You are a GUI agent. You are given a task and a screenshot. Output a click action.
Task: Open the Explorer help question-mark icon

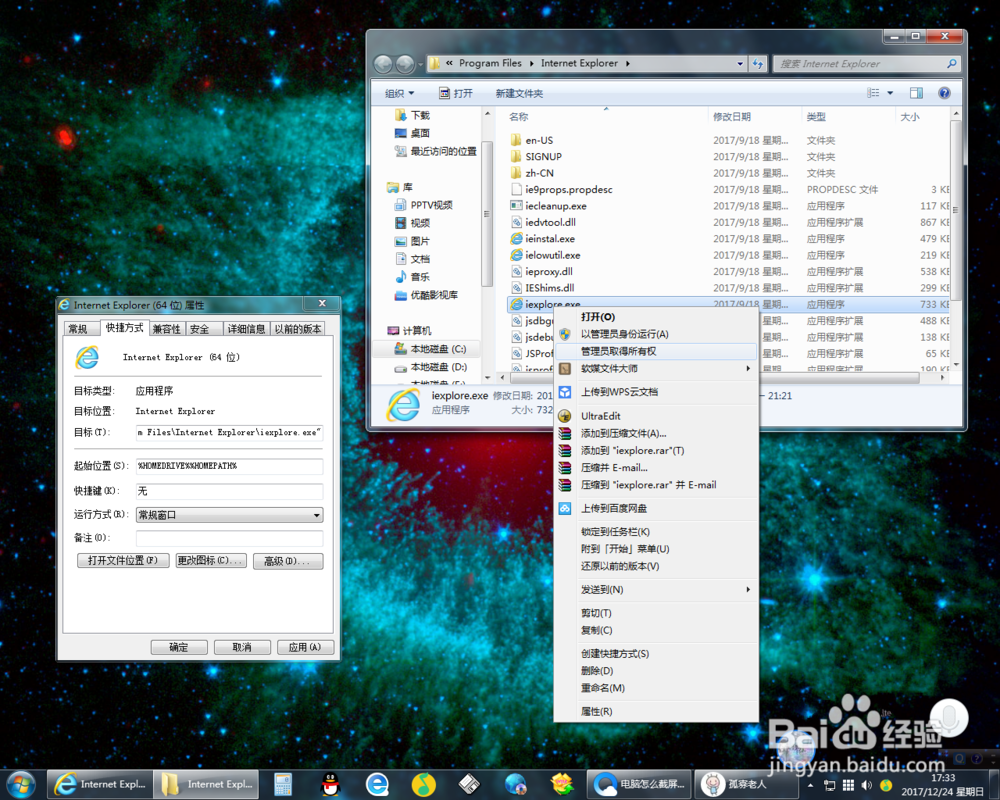(945, 93)
